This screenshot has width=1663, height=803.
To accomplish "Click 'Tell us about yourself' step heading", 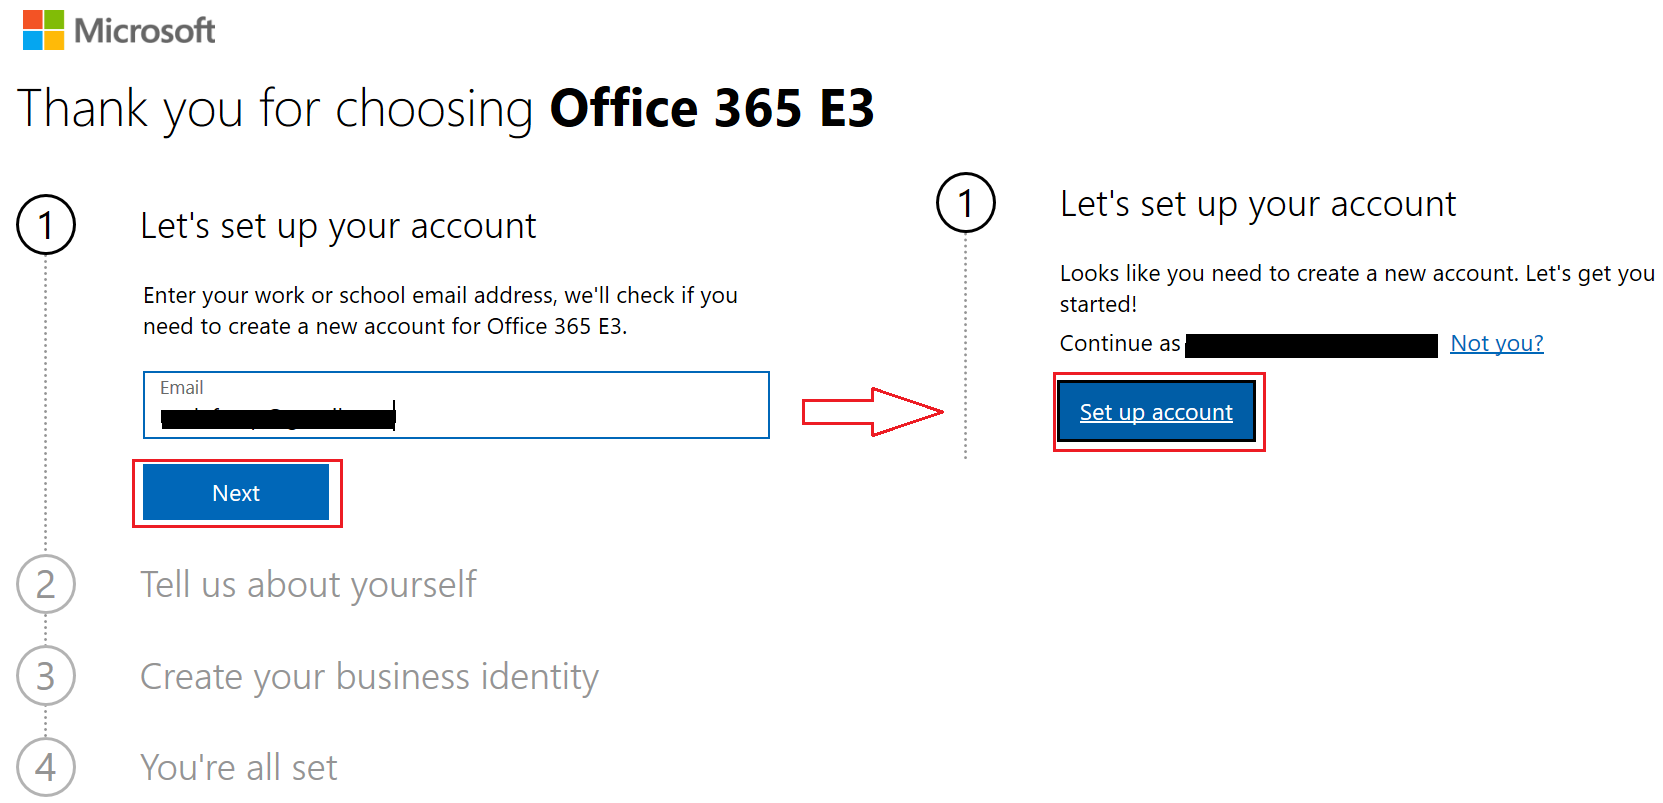I will (x=308, y=585).
